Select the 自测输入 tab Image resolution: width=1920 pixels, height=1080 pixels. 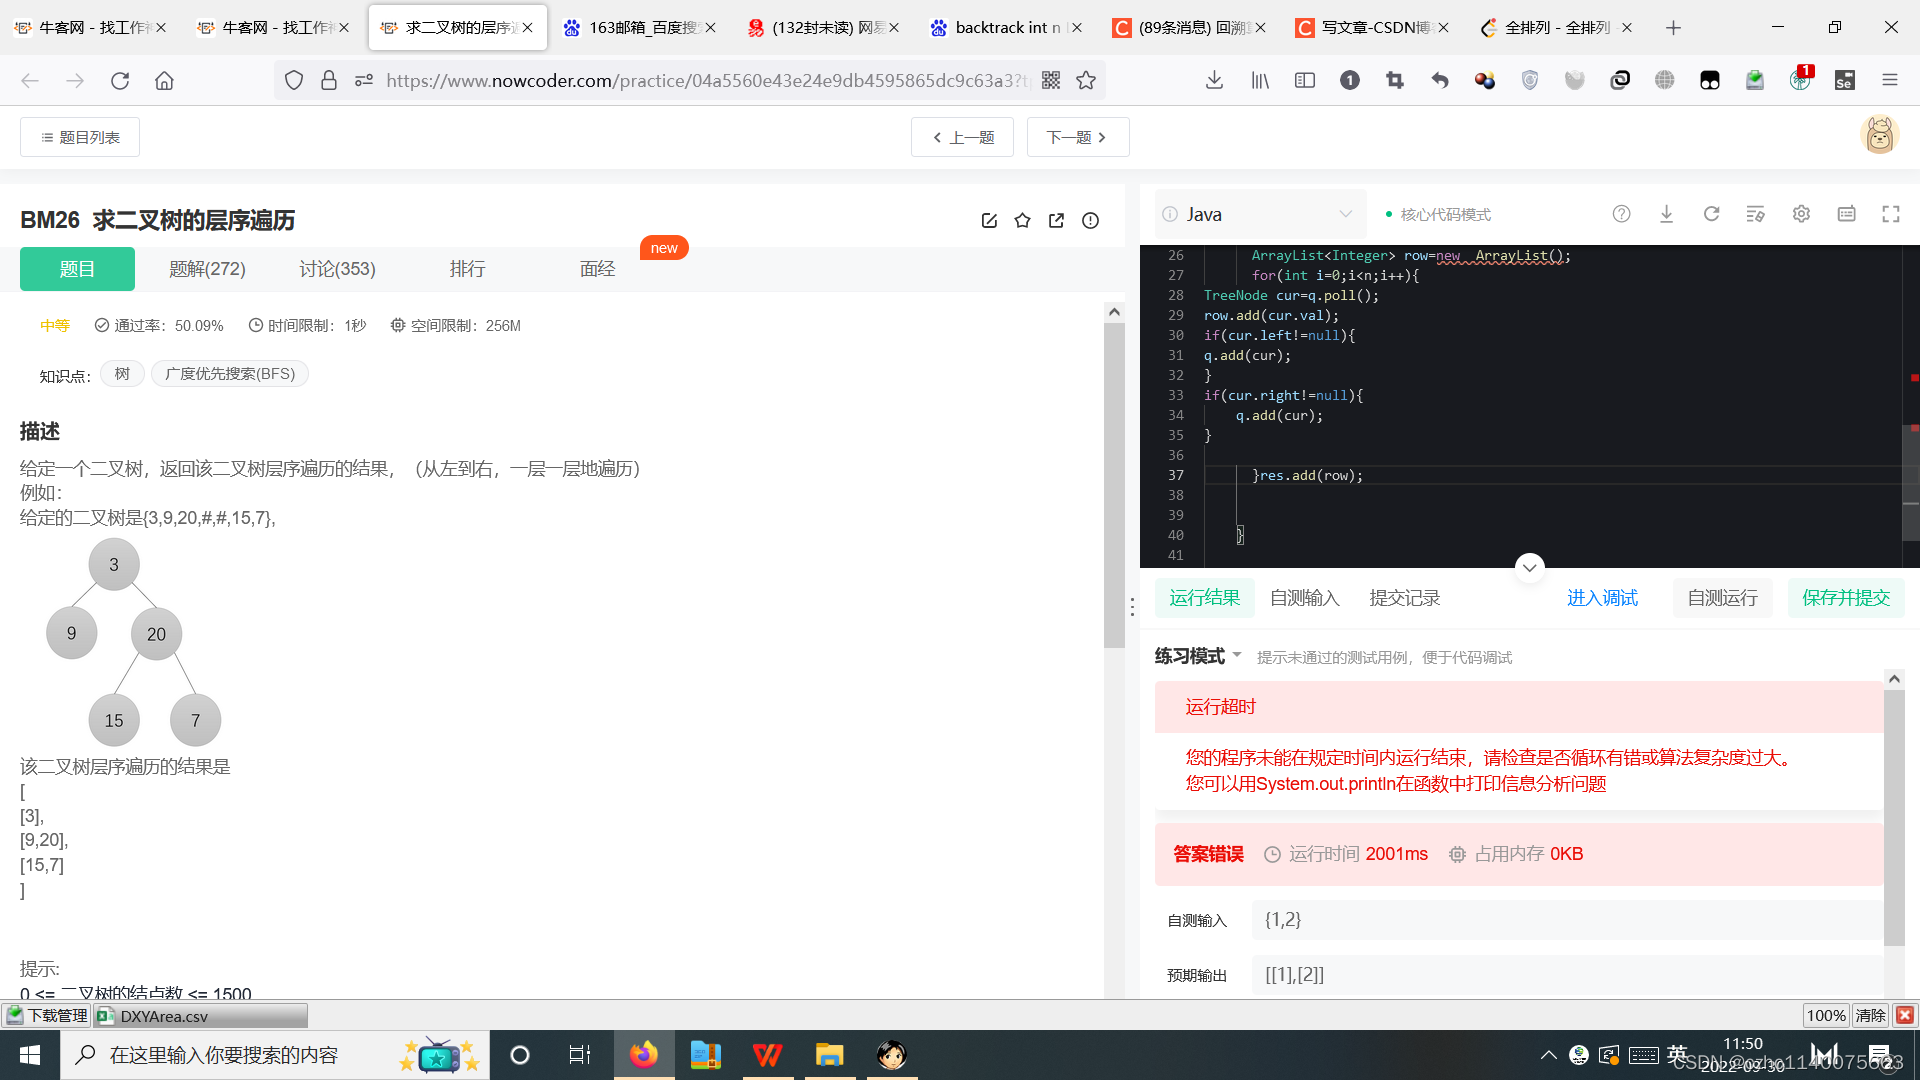tap(1304, 598)
